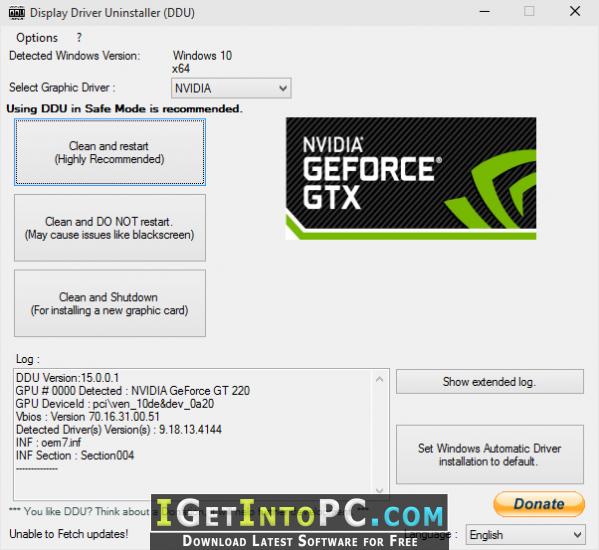
Task: Click the NVIDIA GeForce GTX logo image
Action: click(411, 178)
